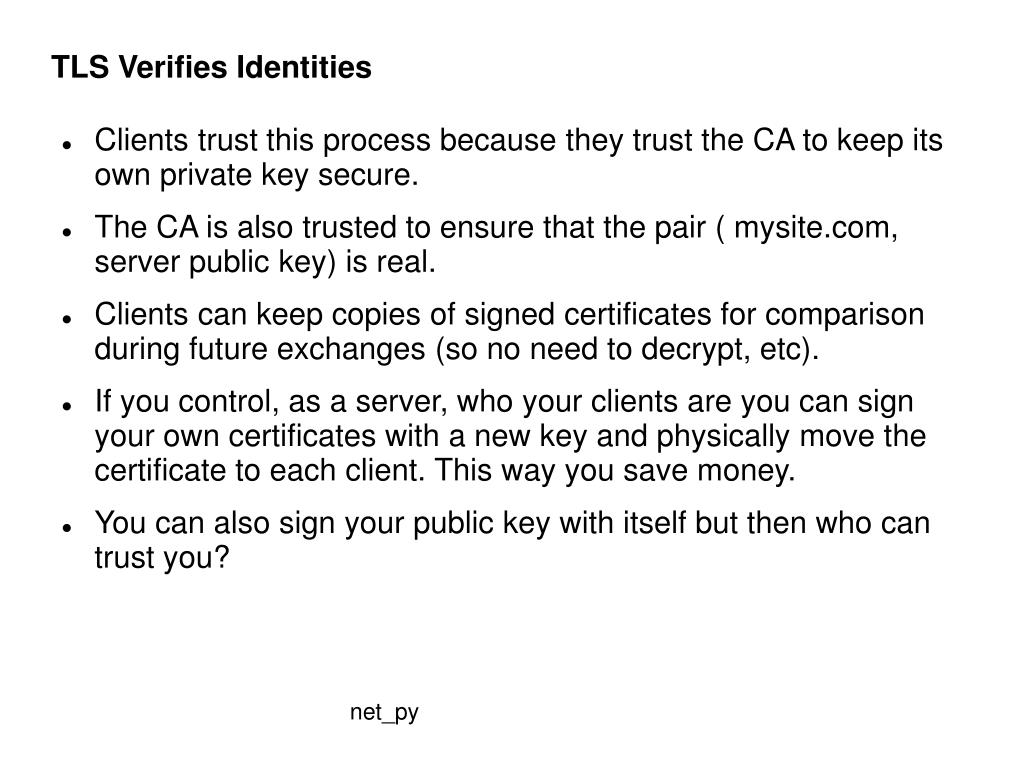
Task: Click the 'trust you?' text
Action: (x=162, y=558)
